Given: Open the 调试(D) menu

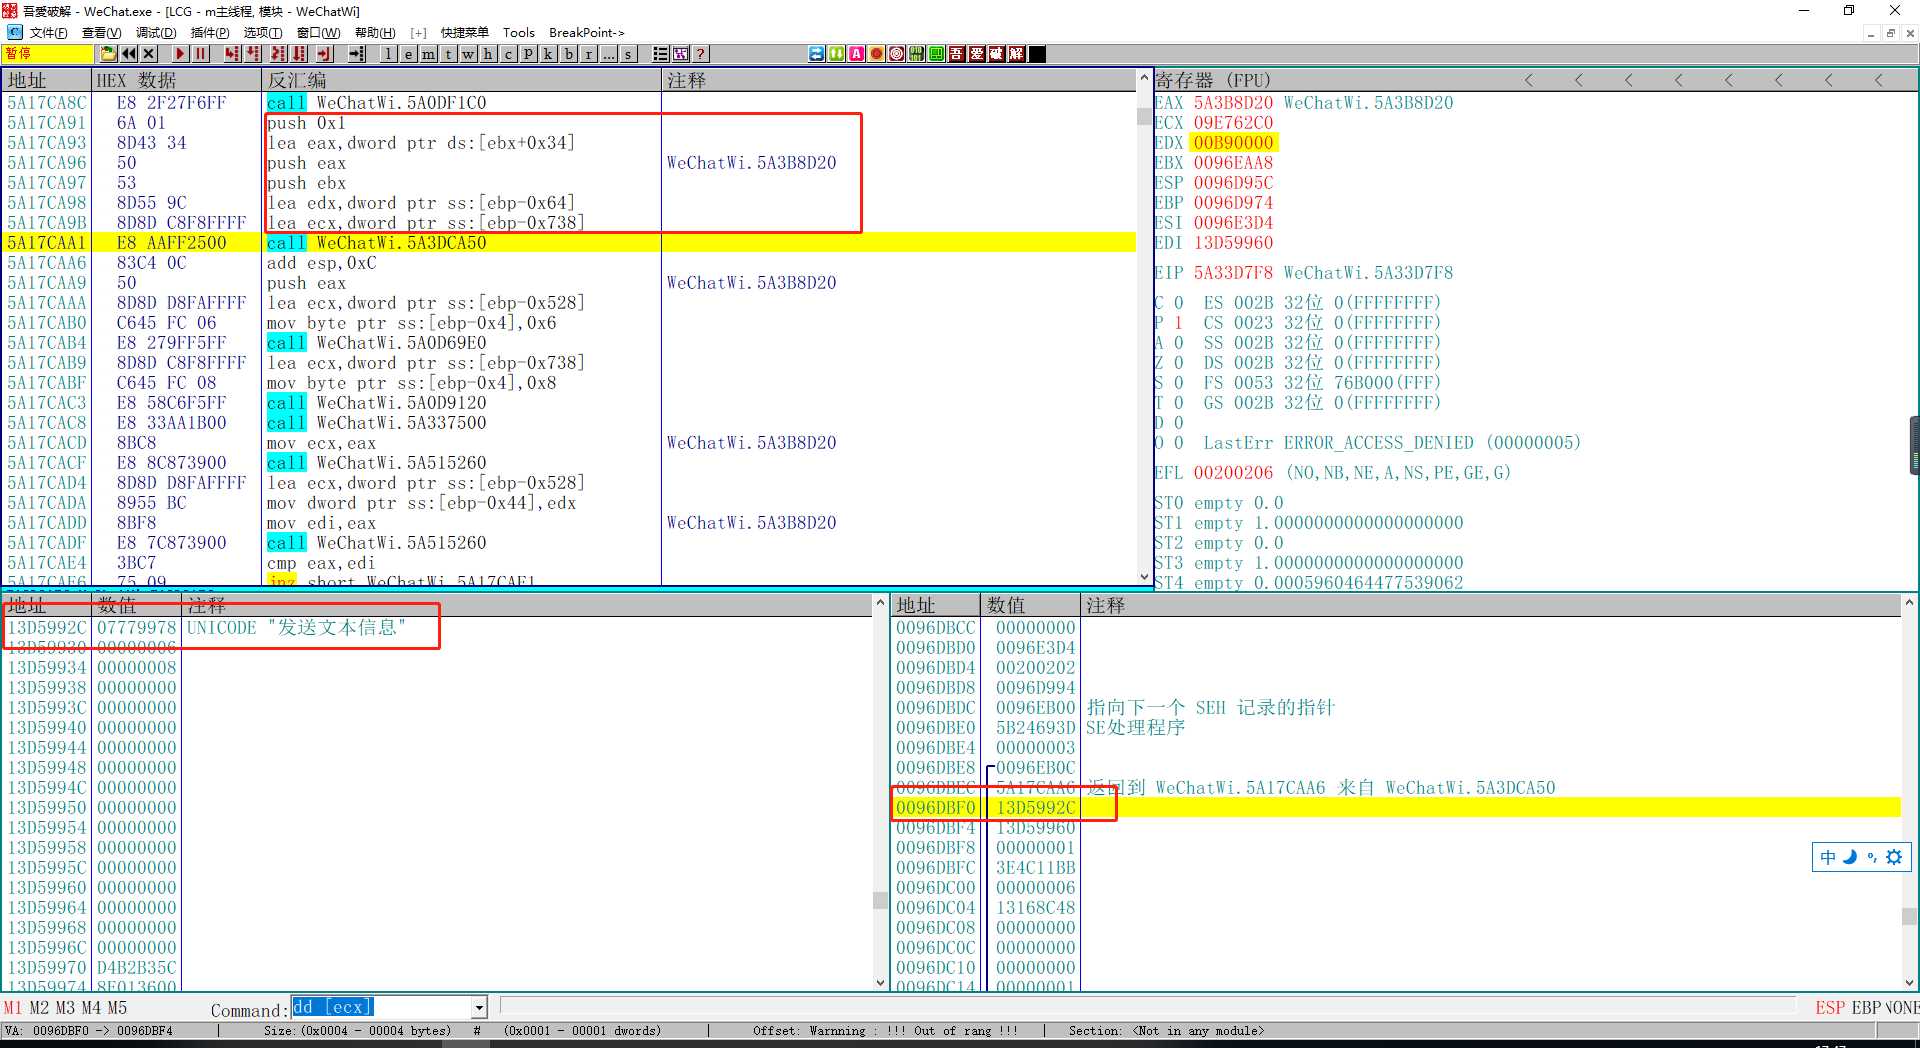Looking at the screenshot, I should [x=156, y=33].
